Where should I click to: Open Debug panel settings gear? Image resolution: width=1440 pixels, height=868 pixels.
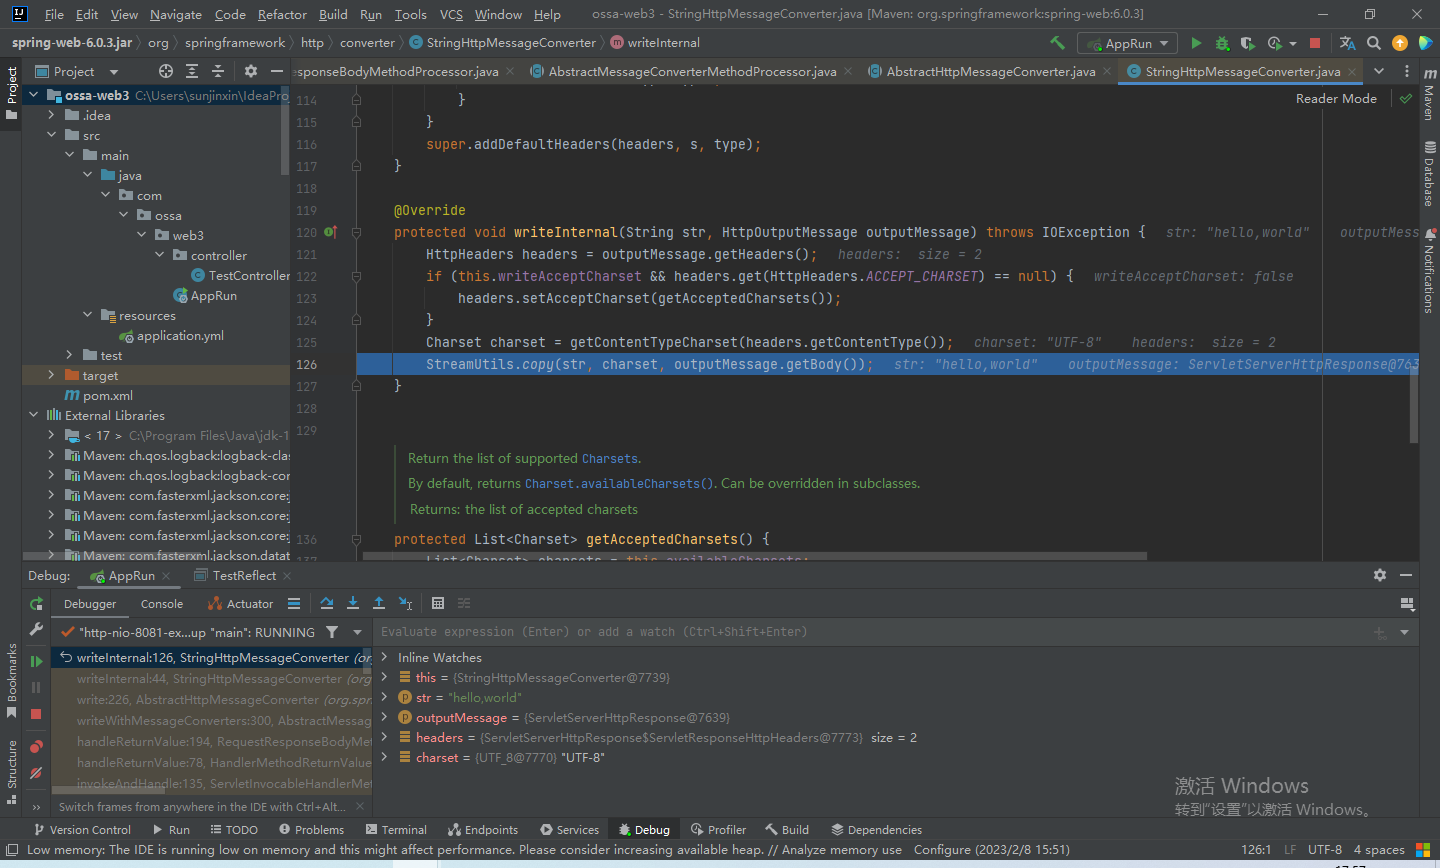pos(1380,575)
